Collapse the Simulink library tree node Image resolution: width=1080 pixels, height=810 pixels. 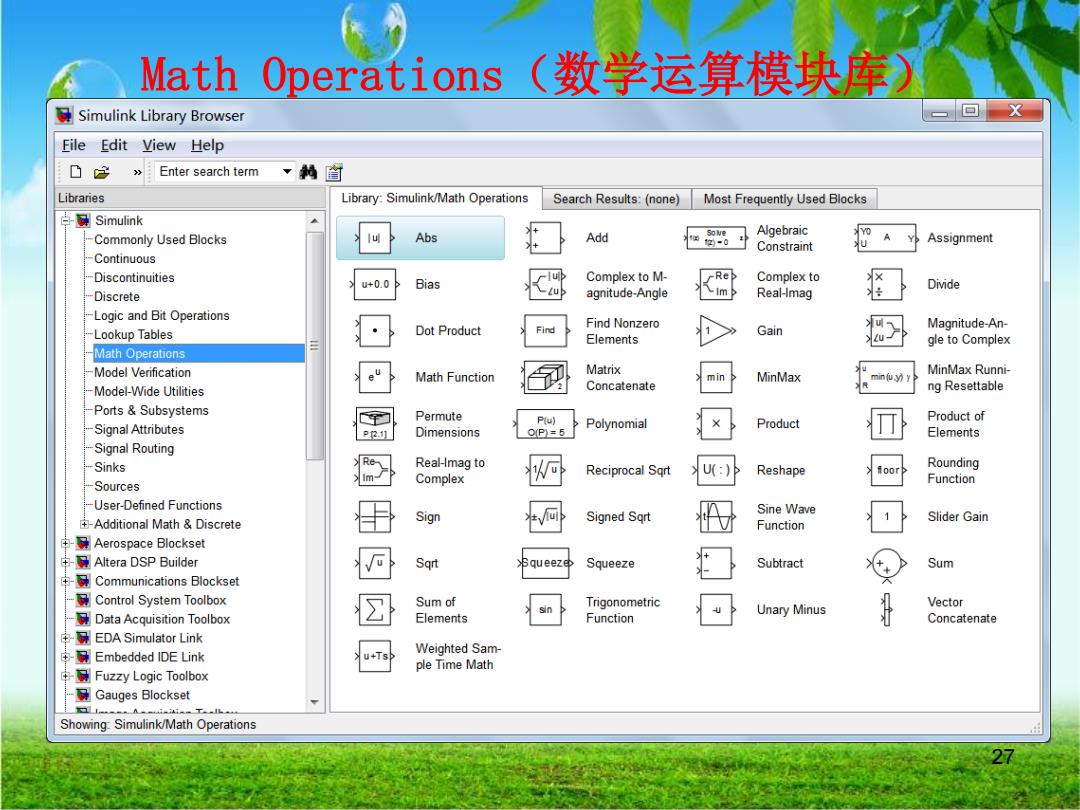(66, 221)
